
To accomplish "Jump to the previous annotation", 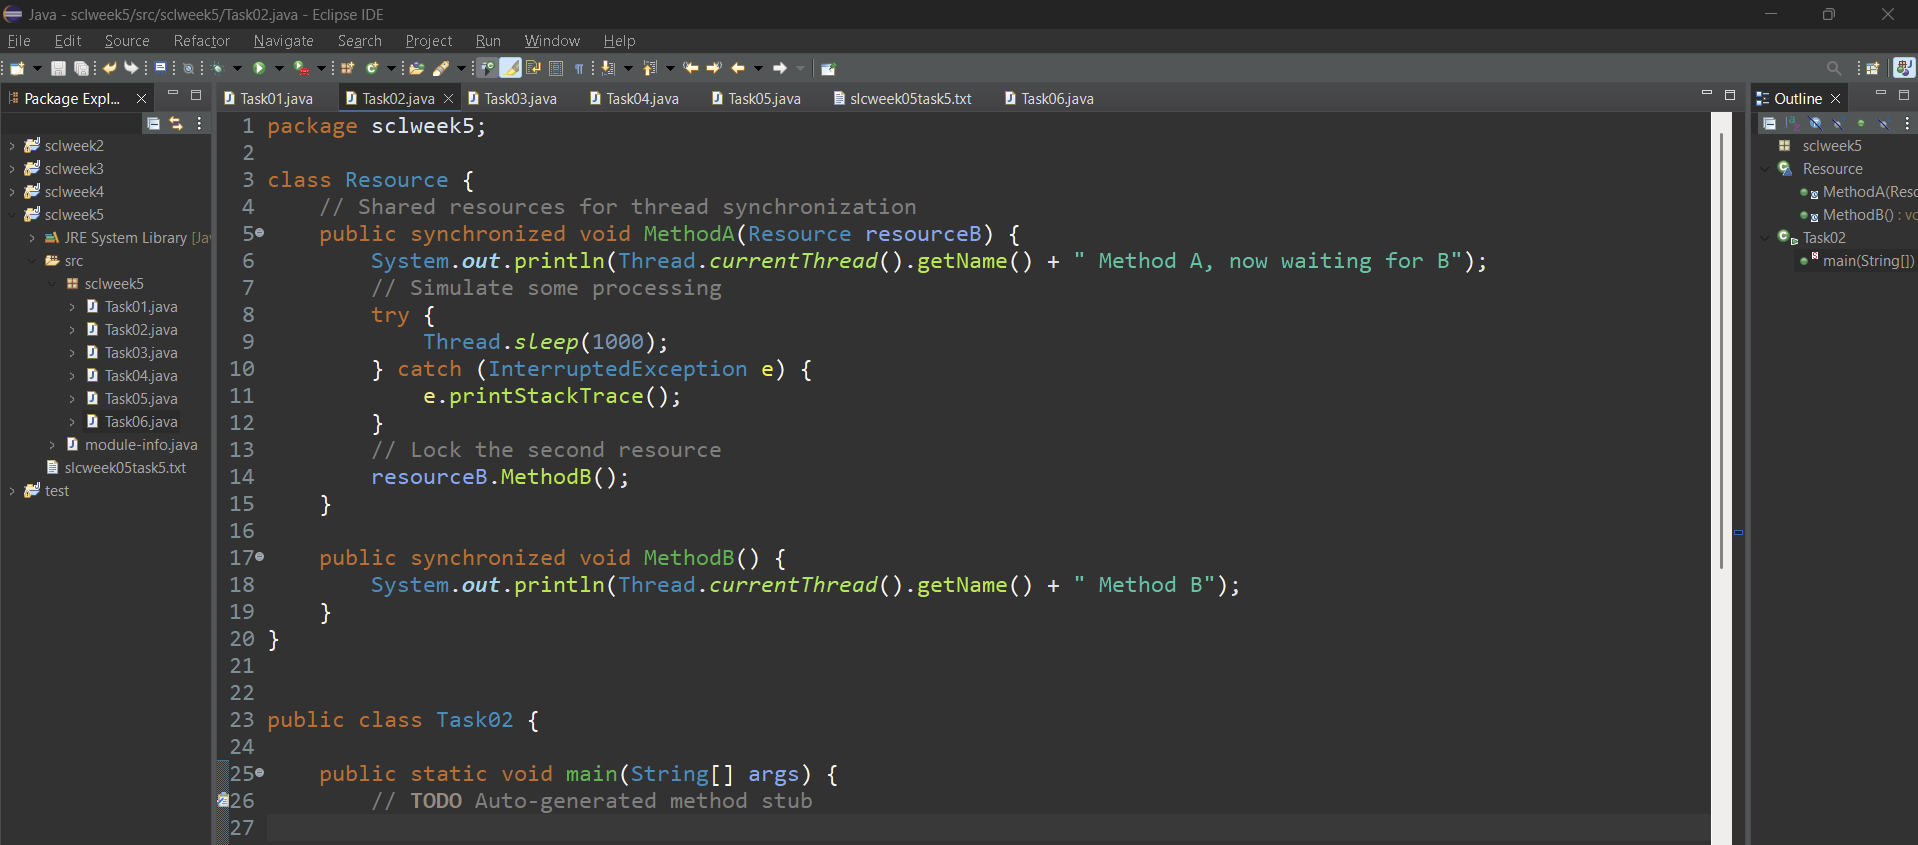I will [650, 68].
